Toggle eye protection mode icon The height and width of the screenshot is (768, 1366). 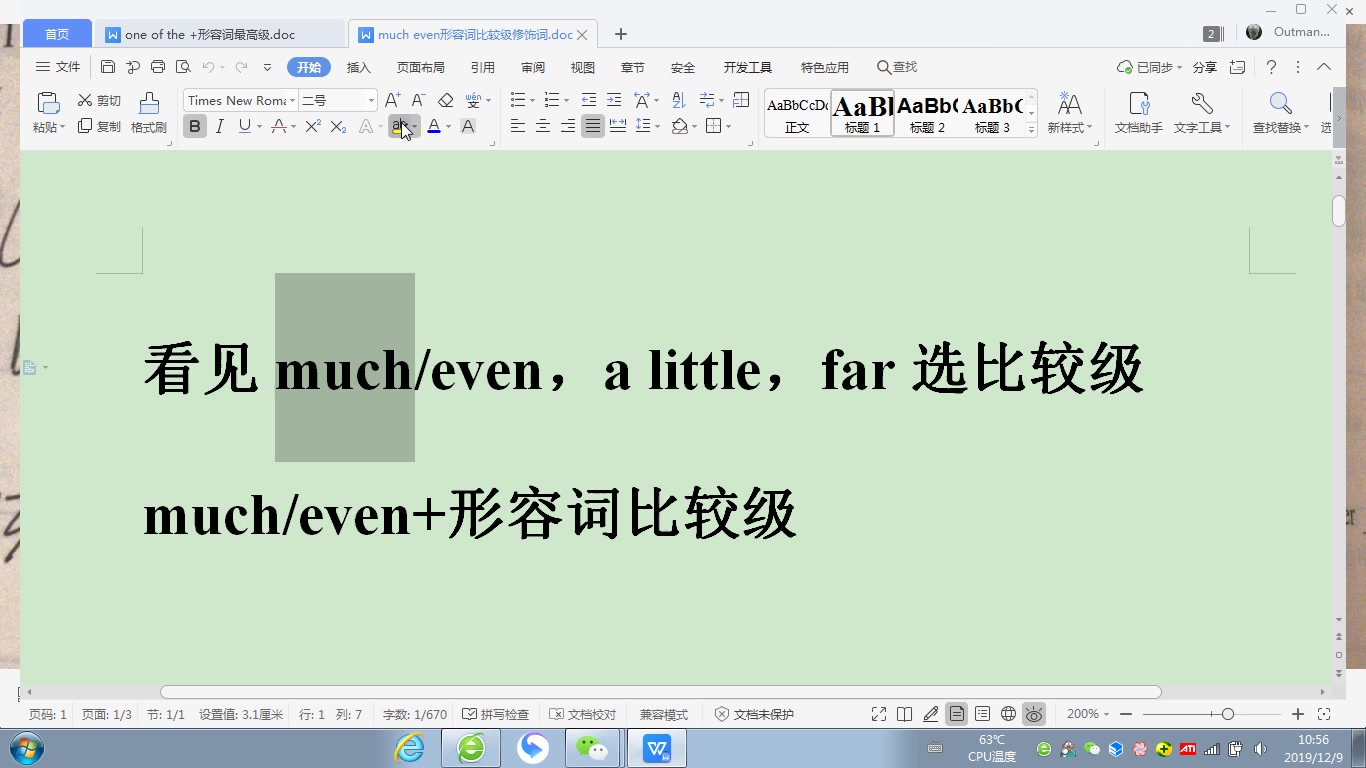pyautogui.click(x=1034, y=714)
